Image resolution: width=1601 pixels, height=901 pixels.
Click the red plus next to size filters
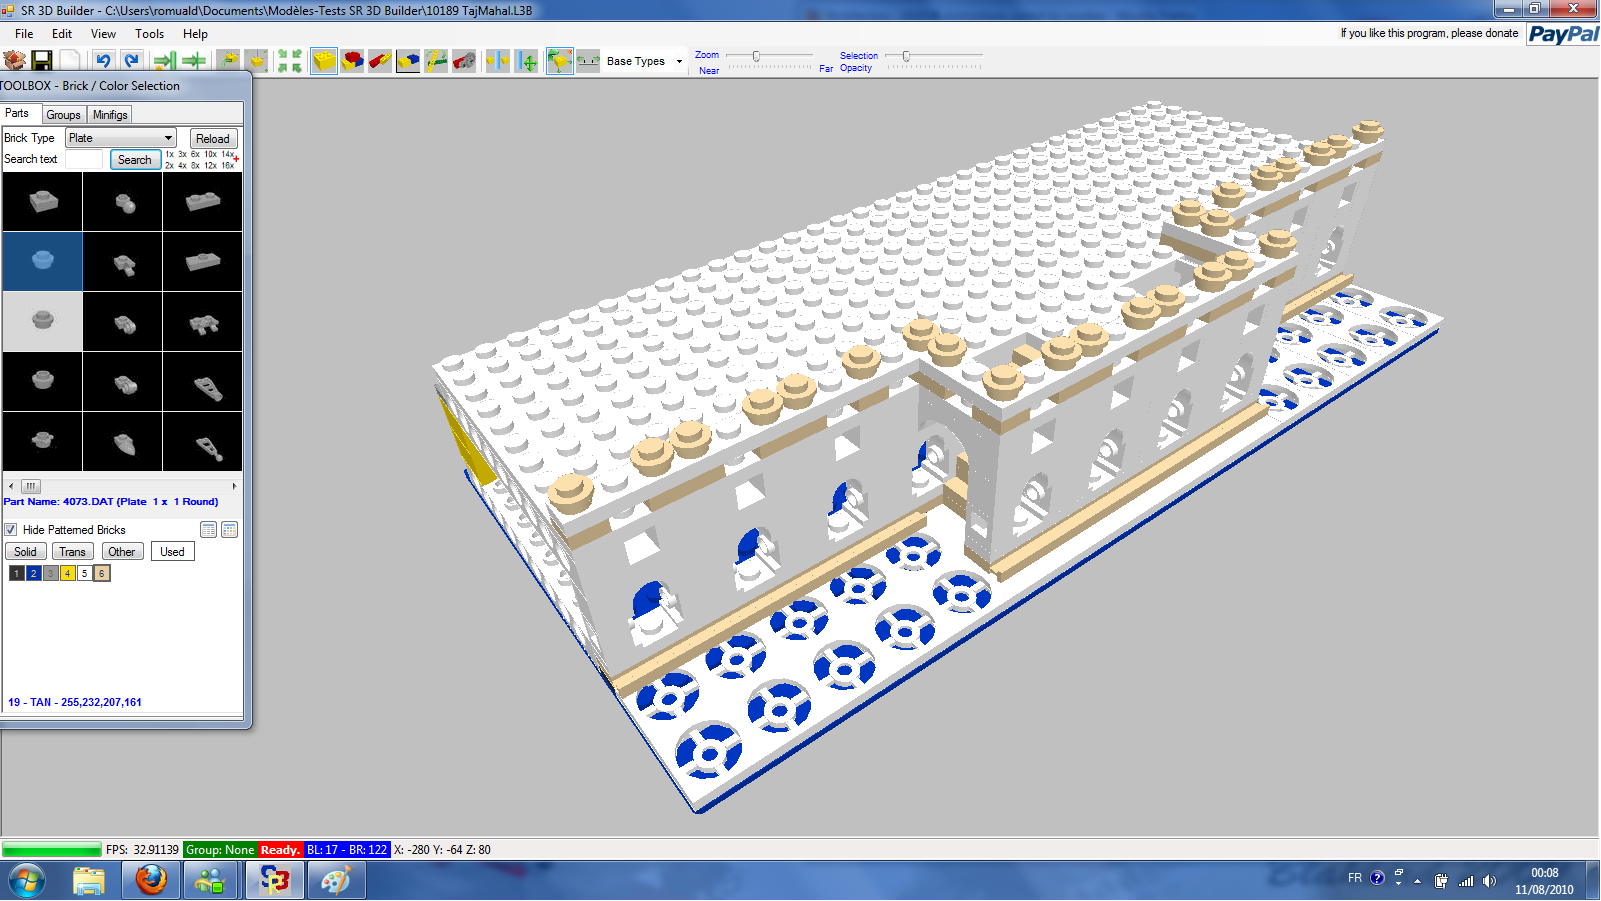236,159
